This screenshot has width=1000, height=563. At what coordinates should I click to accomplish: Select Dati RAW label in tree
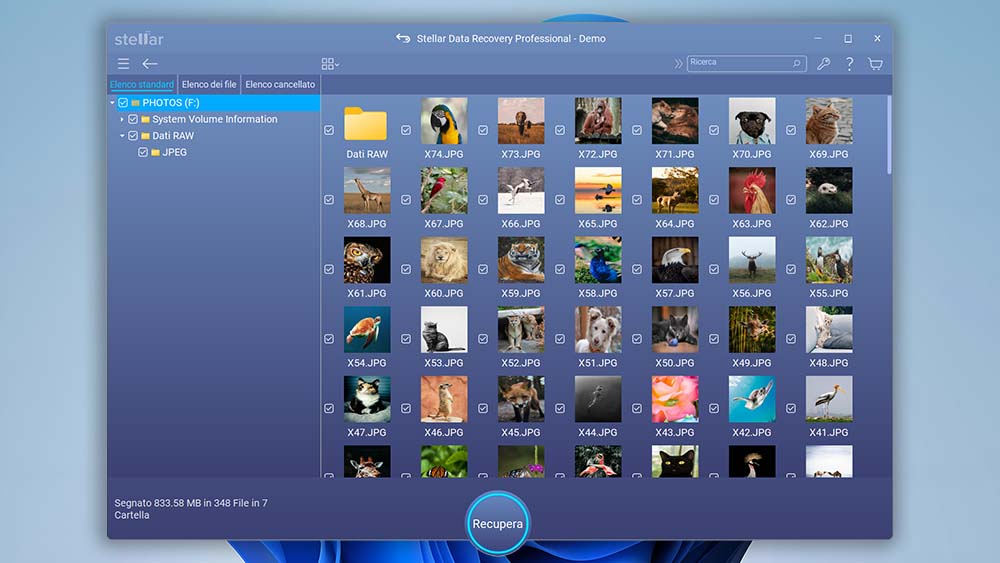173,136
